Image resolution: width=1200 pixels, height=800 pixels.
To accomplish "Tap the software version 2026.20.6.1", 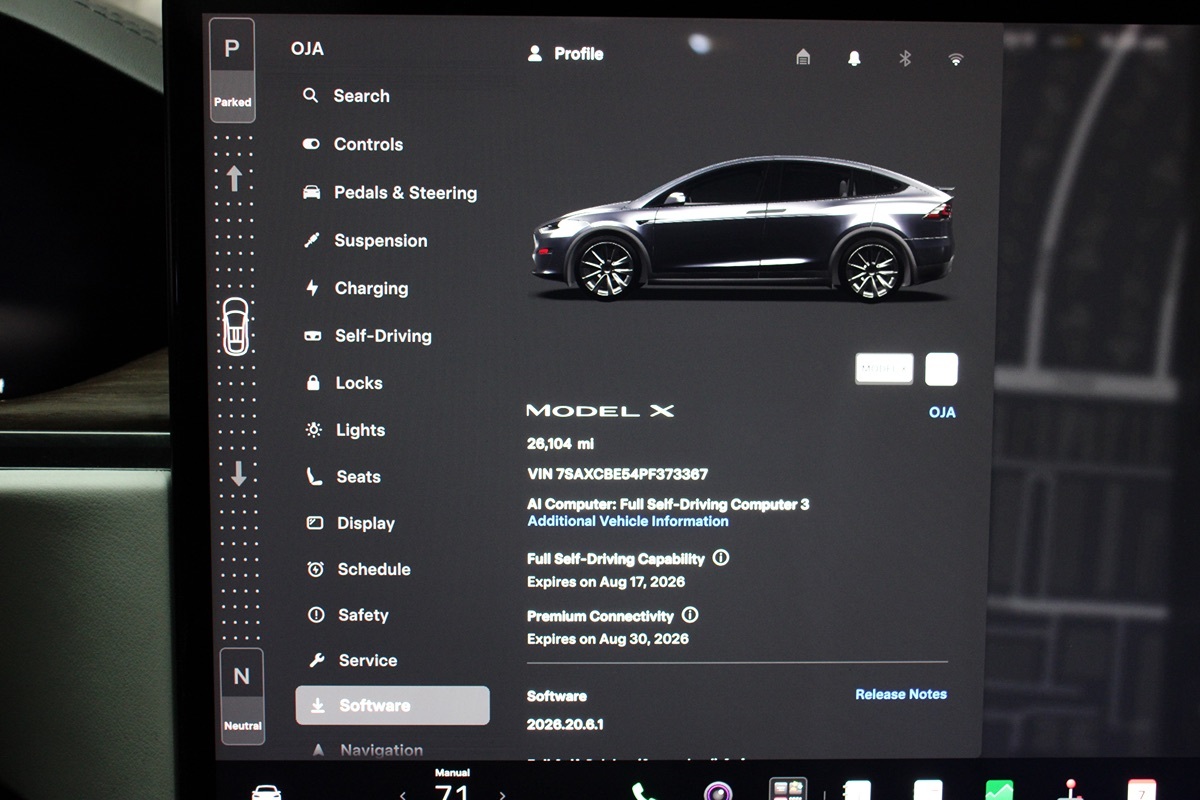I will click(x=565, y=724).
